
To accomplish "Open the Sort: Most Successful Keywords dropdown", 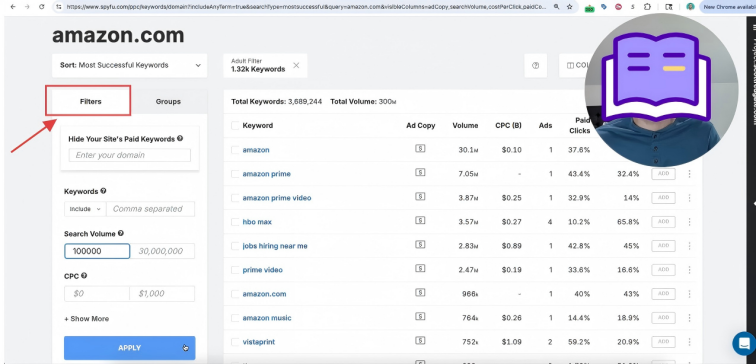I will tap(130, 66).
